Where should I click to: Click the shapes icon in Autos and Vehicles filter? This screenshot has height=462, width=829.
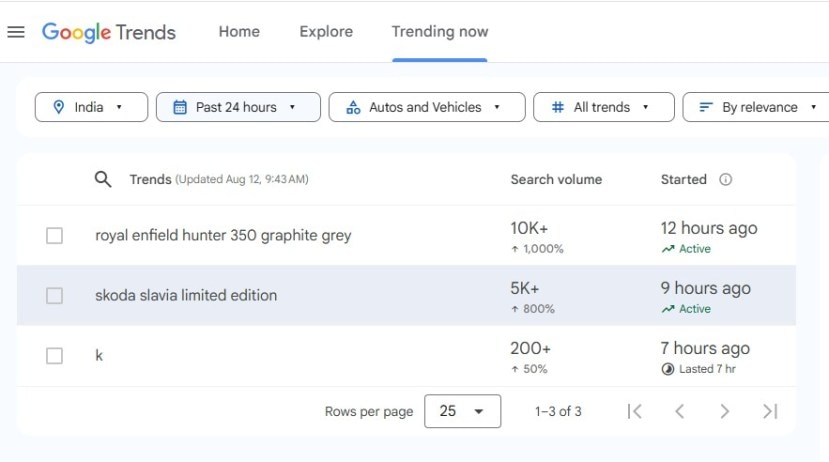[353, 107]
